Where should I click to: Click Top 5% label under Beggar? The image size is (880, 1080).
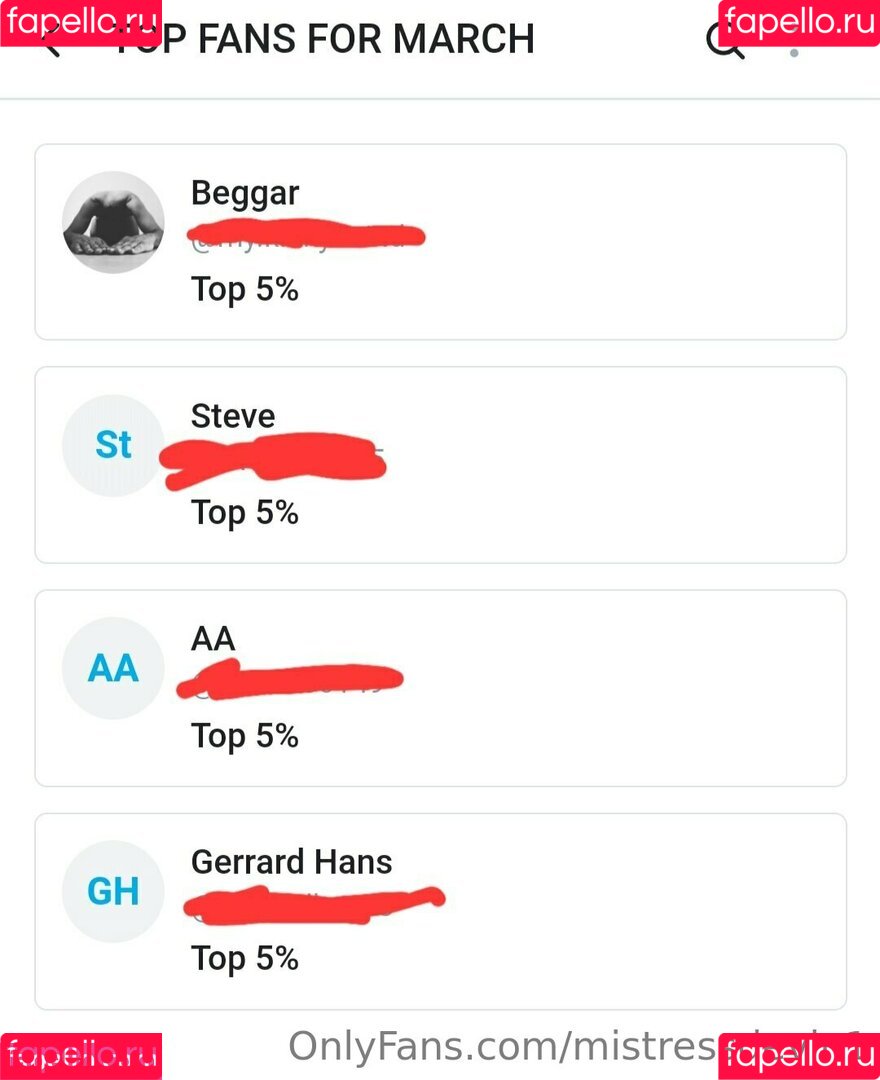click(245, 290)
